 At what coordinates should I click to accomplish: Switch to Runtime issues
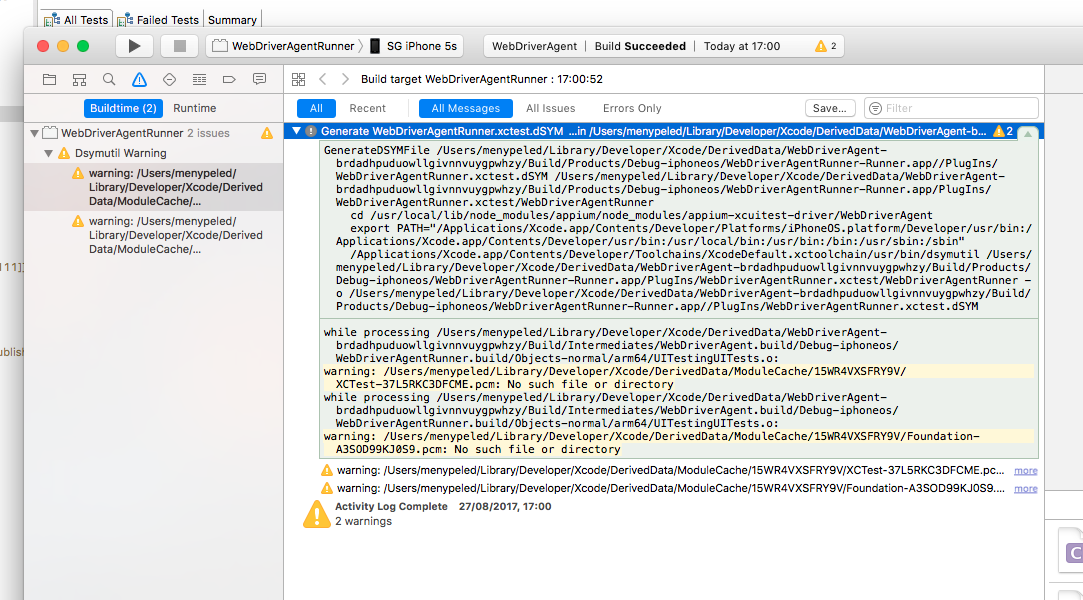pyautogui.click(x=195, y=108)
